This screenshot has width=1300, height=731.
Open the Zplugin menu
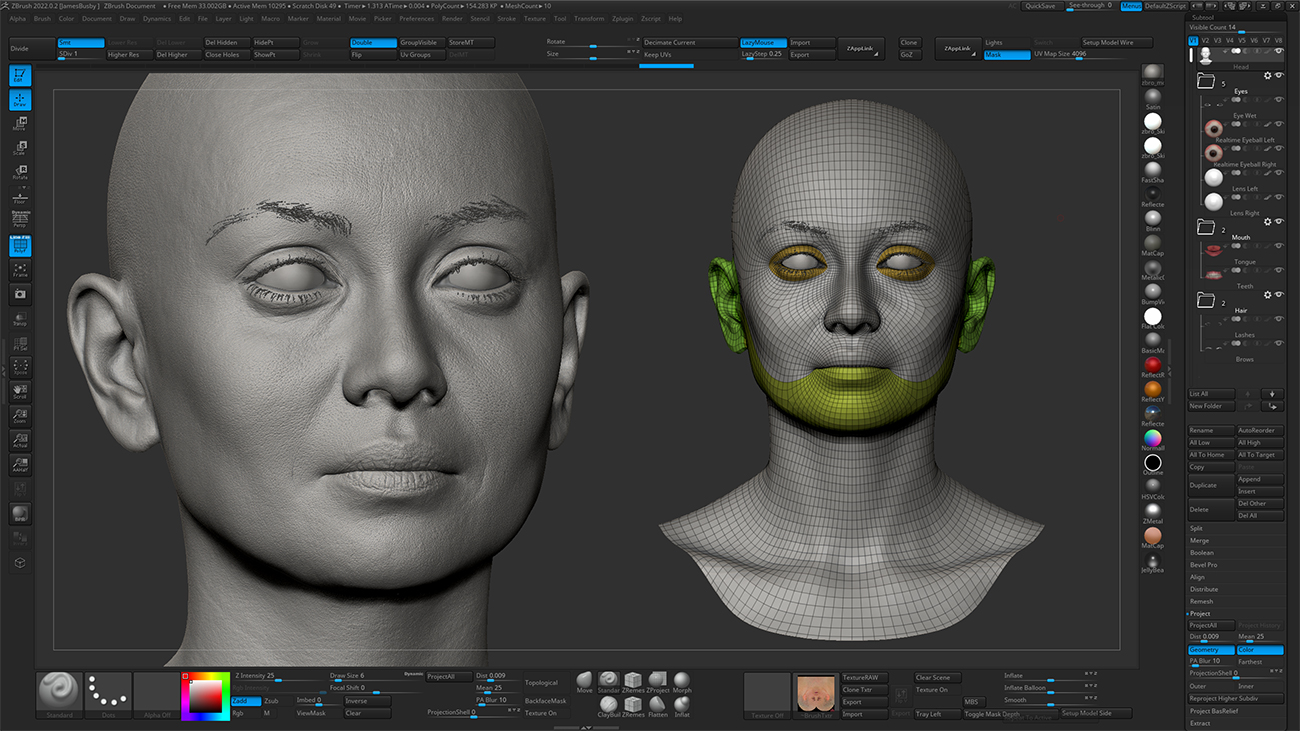pos(623,19)
